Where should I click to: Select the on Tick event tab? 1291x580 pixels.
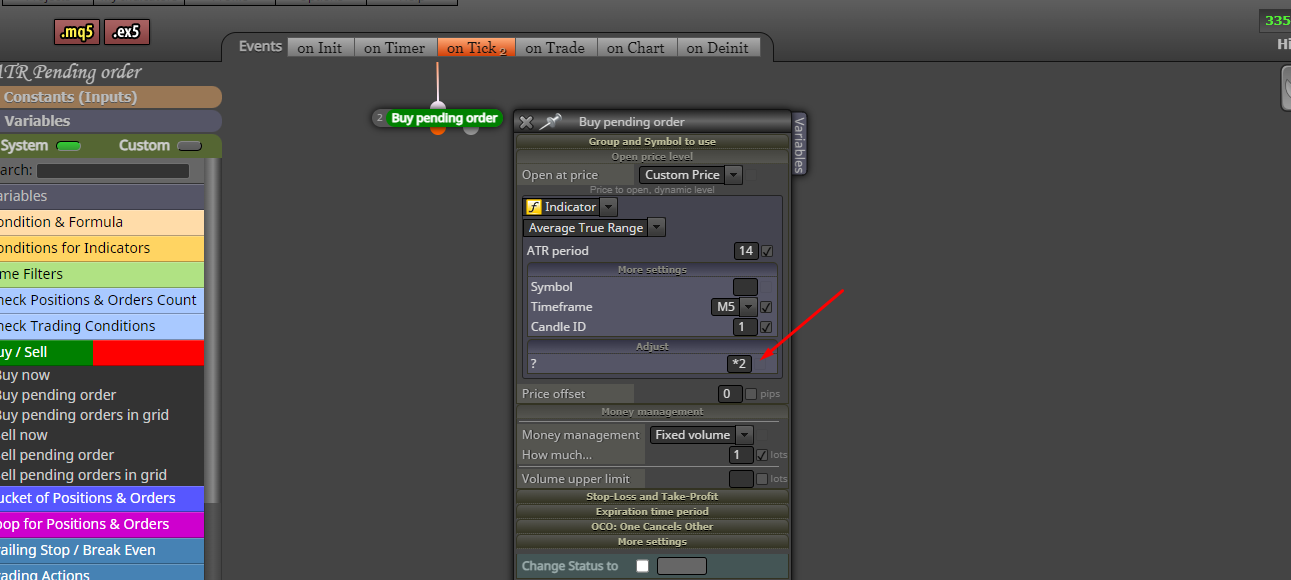tap(476, 47)
